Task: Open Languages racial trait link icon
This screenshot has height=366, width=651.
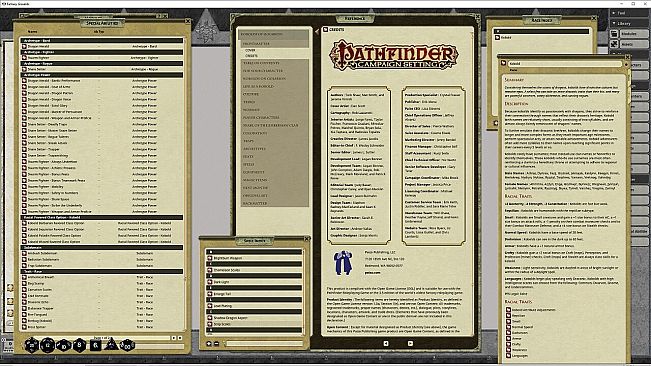Action: [x=508, y=356]
